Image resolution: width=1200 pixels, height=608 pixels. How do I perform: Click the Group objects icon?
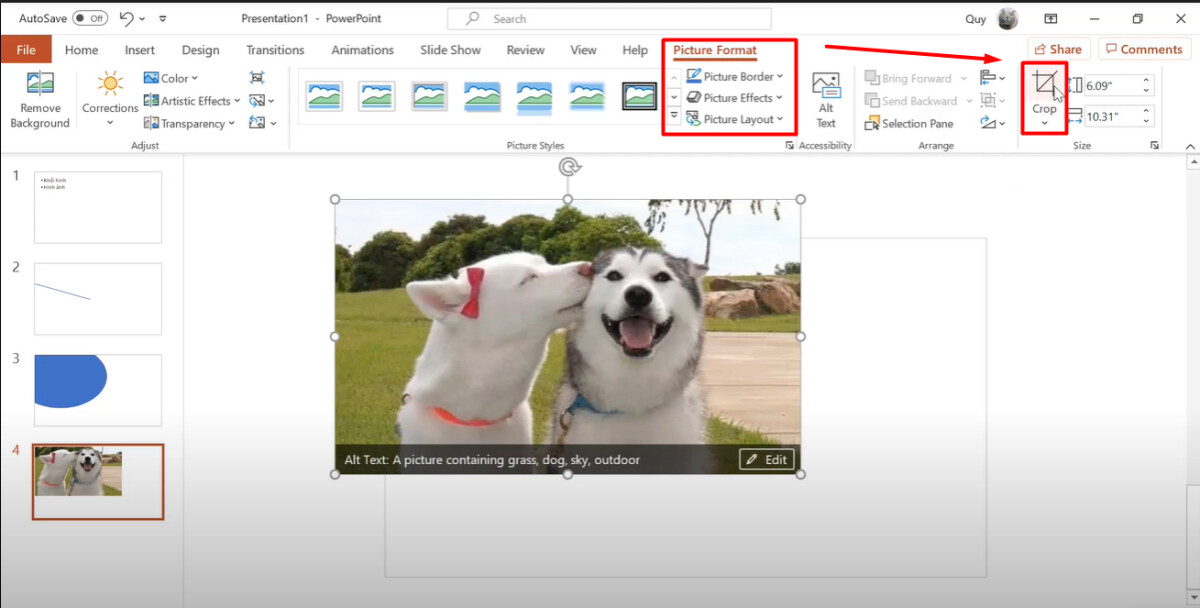point(990,100)
